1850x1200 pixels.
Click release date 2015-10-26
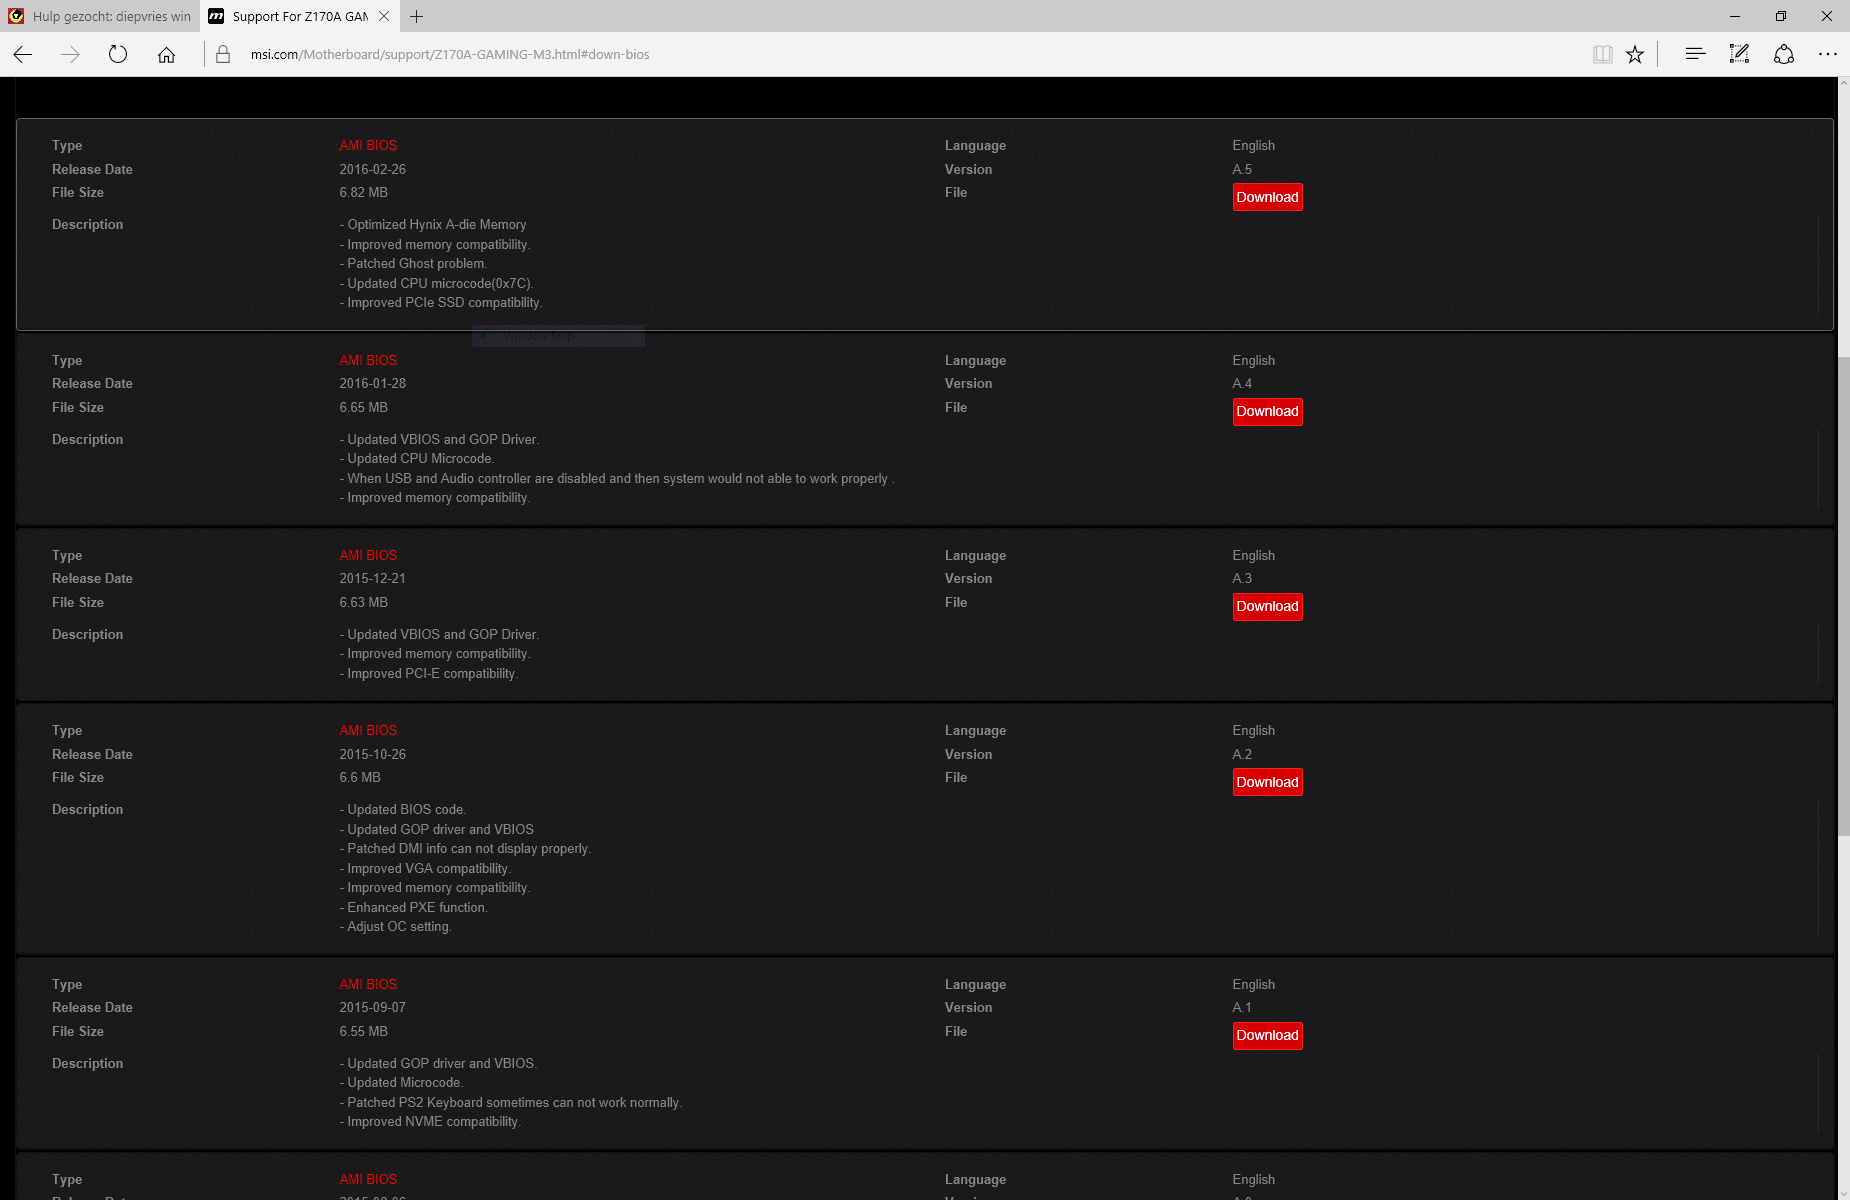pos(373,754)
